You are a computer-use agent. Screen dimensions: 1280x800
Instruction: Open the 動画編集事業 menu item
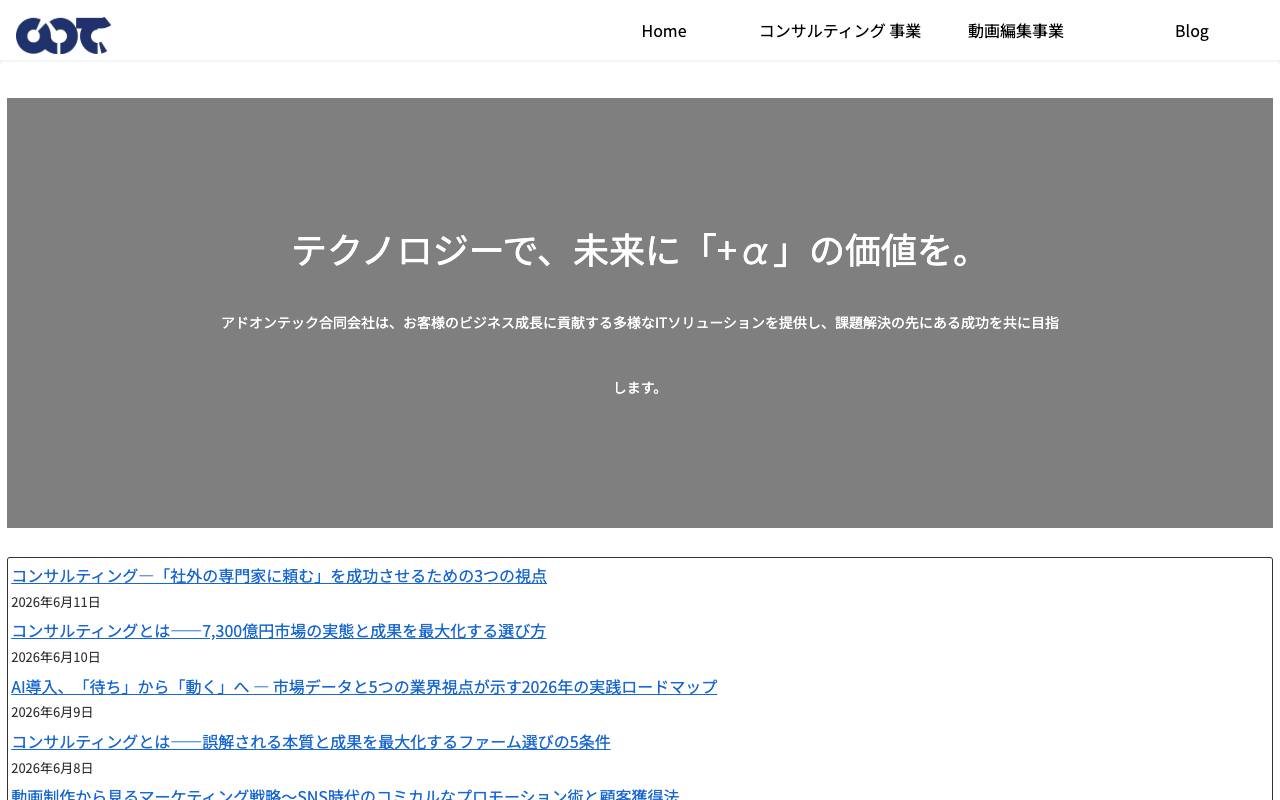[1016, 31]
